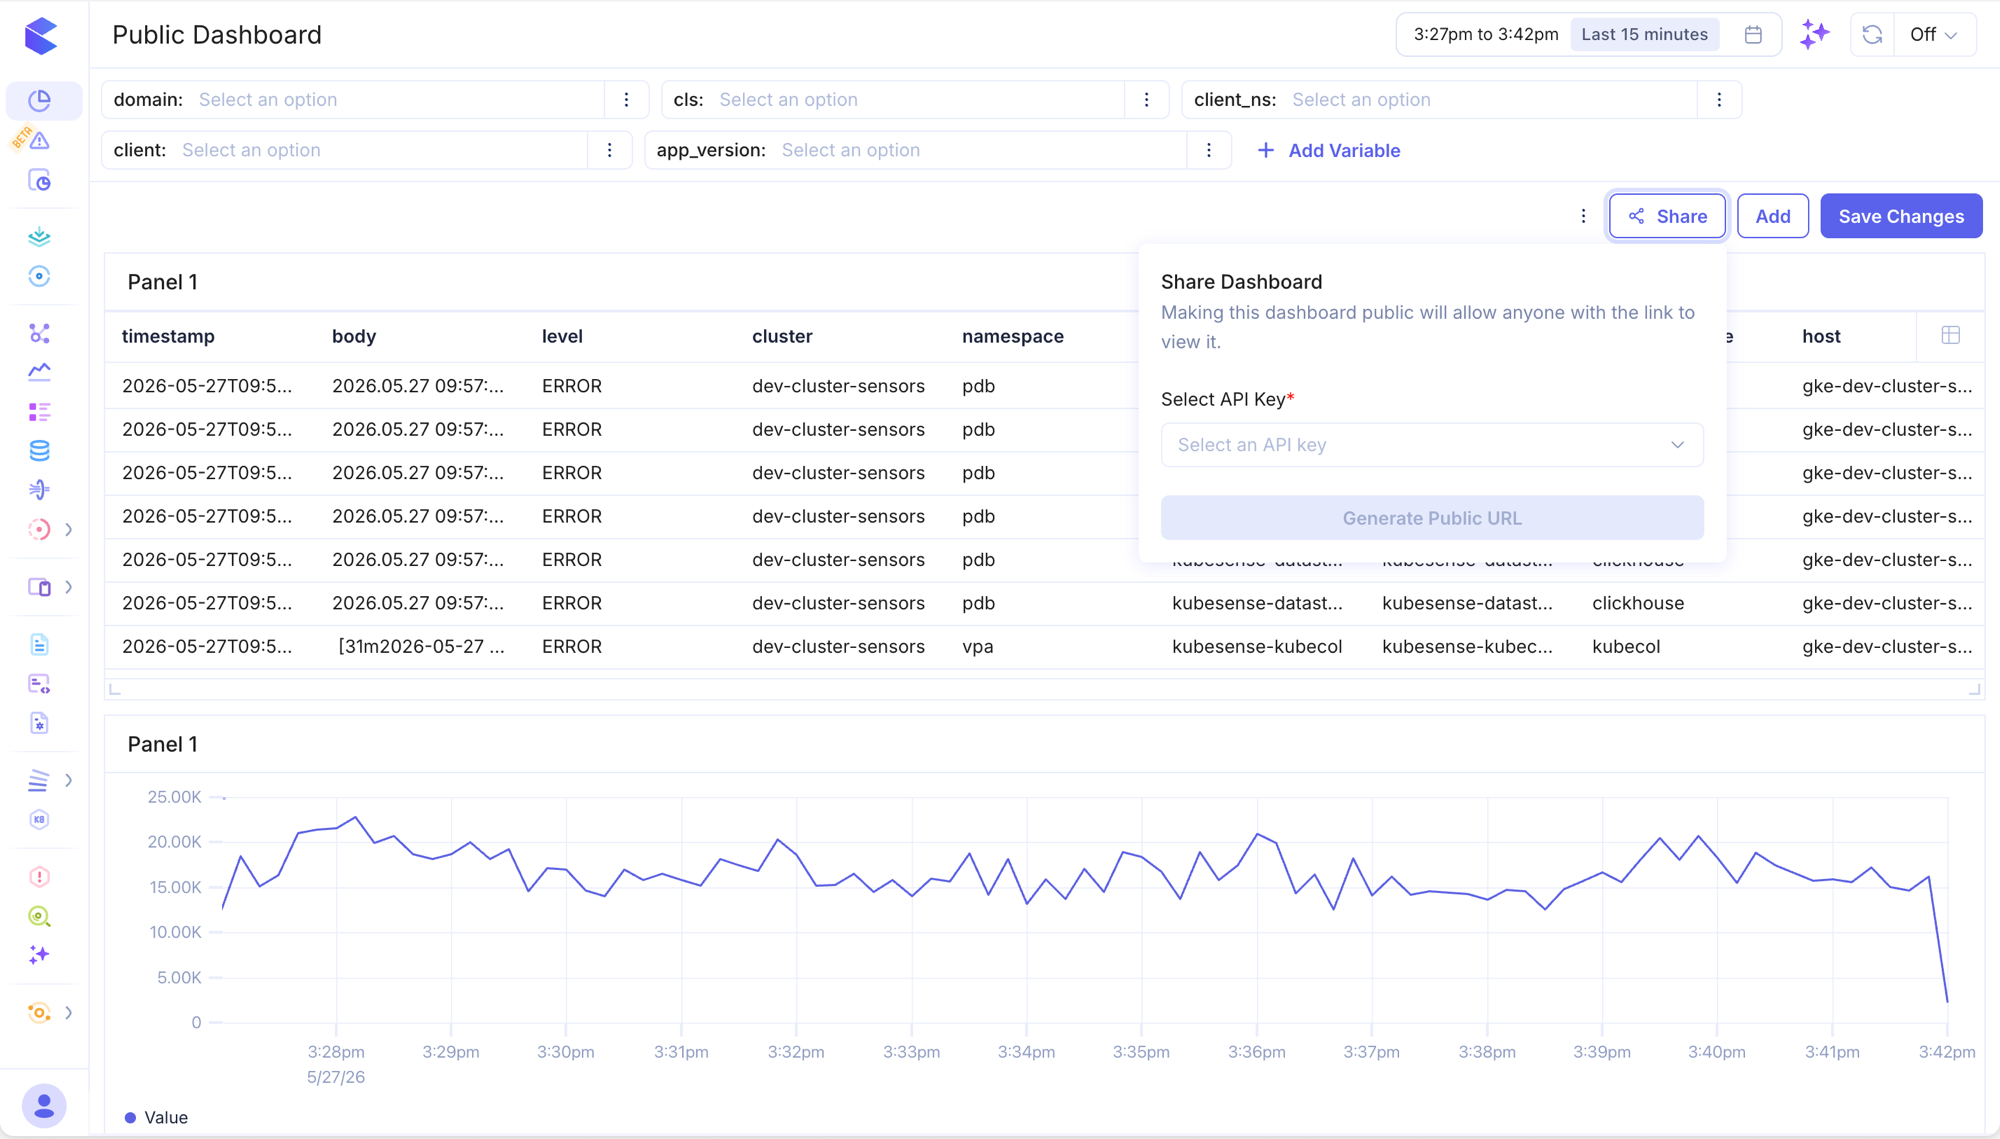
Task: Click the cluster column header
Action: pos(782,336)
